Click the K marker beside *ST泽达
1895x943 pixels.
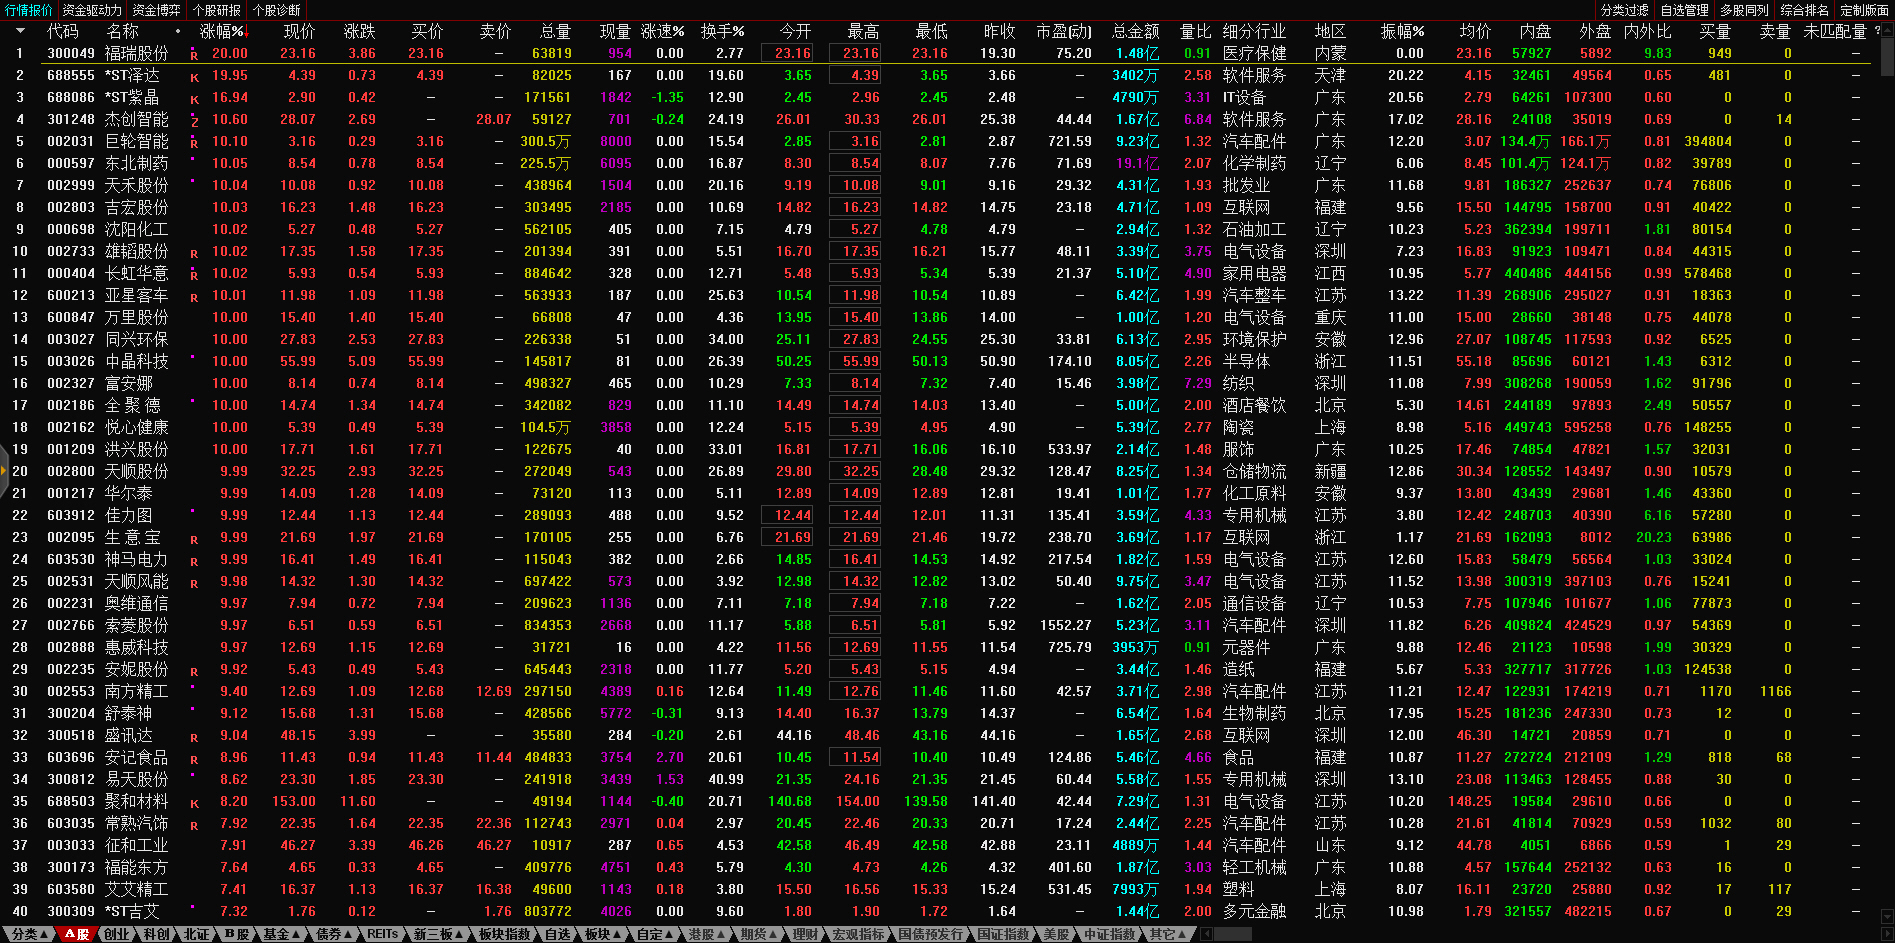(194, 77)
